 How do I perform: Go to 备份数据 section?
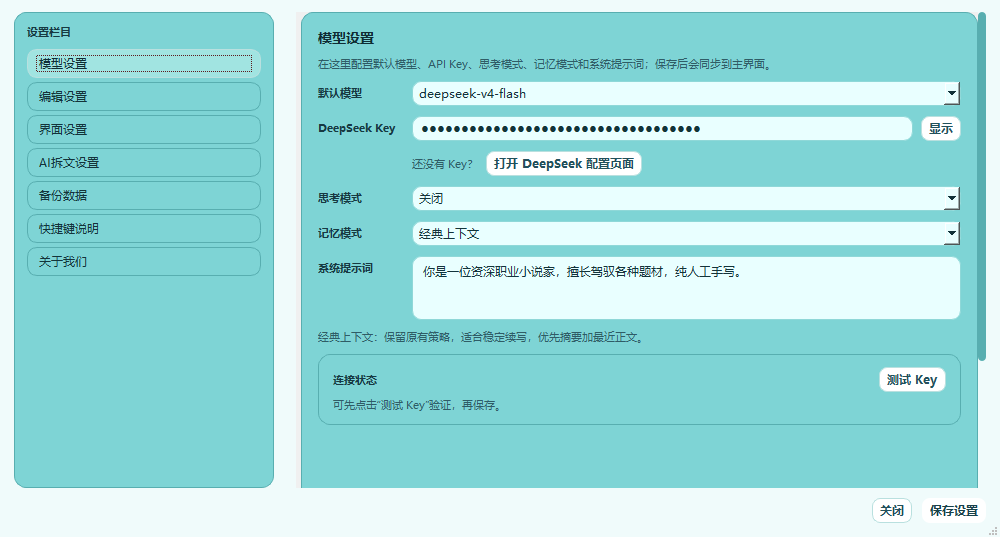pyautogui.click(x=144, y=196)
